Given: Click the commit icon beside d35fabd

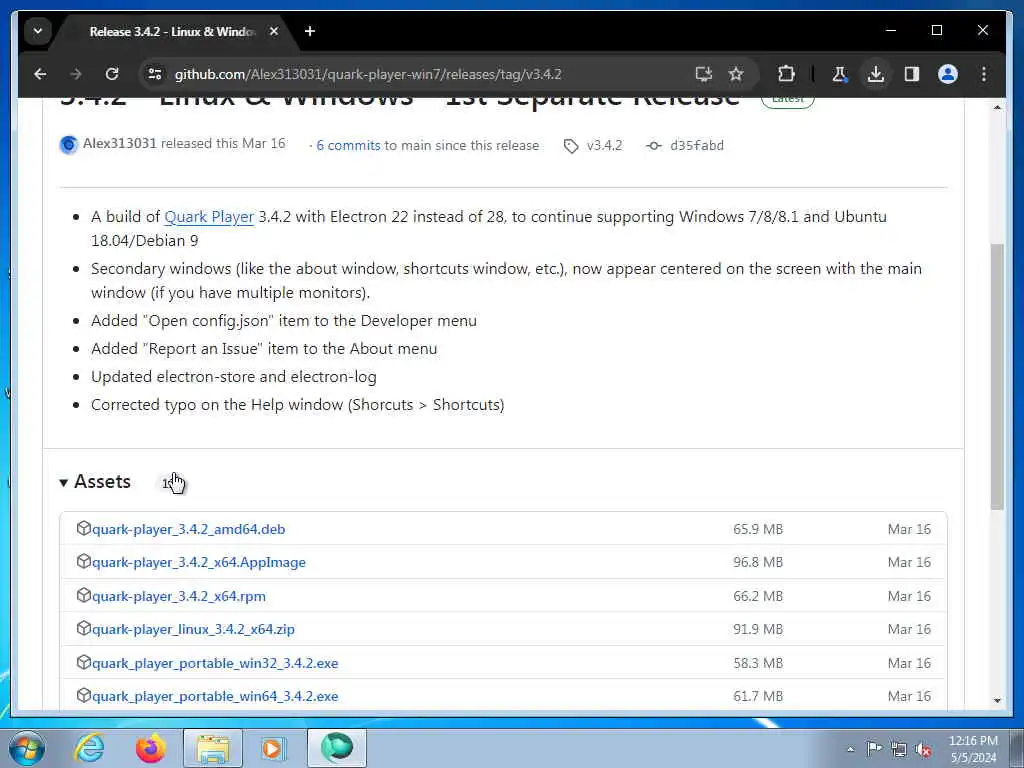Looking at the screenshot, I should pos(654,146).
